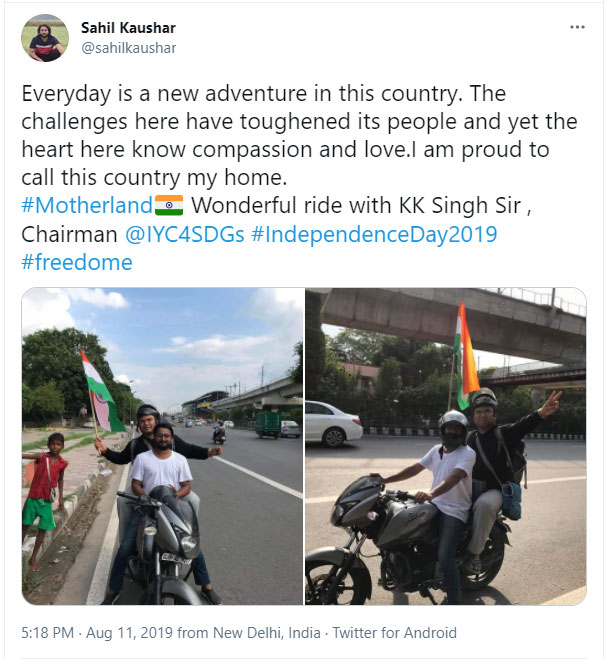Open the right photo under the flyover
The image size is (606, 659).
[445, 446]
